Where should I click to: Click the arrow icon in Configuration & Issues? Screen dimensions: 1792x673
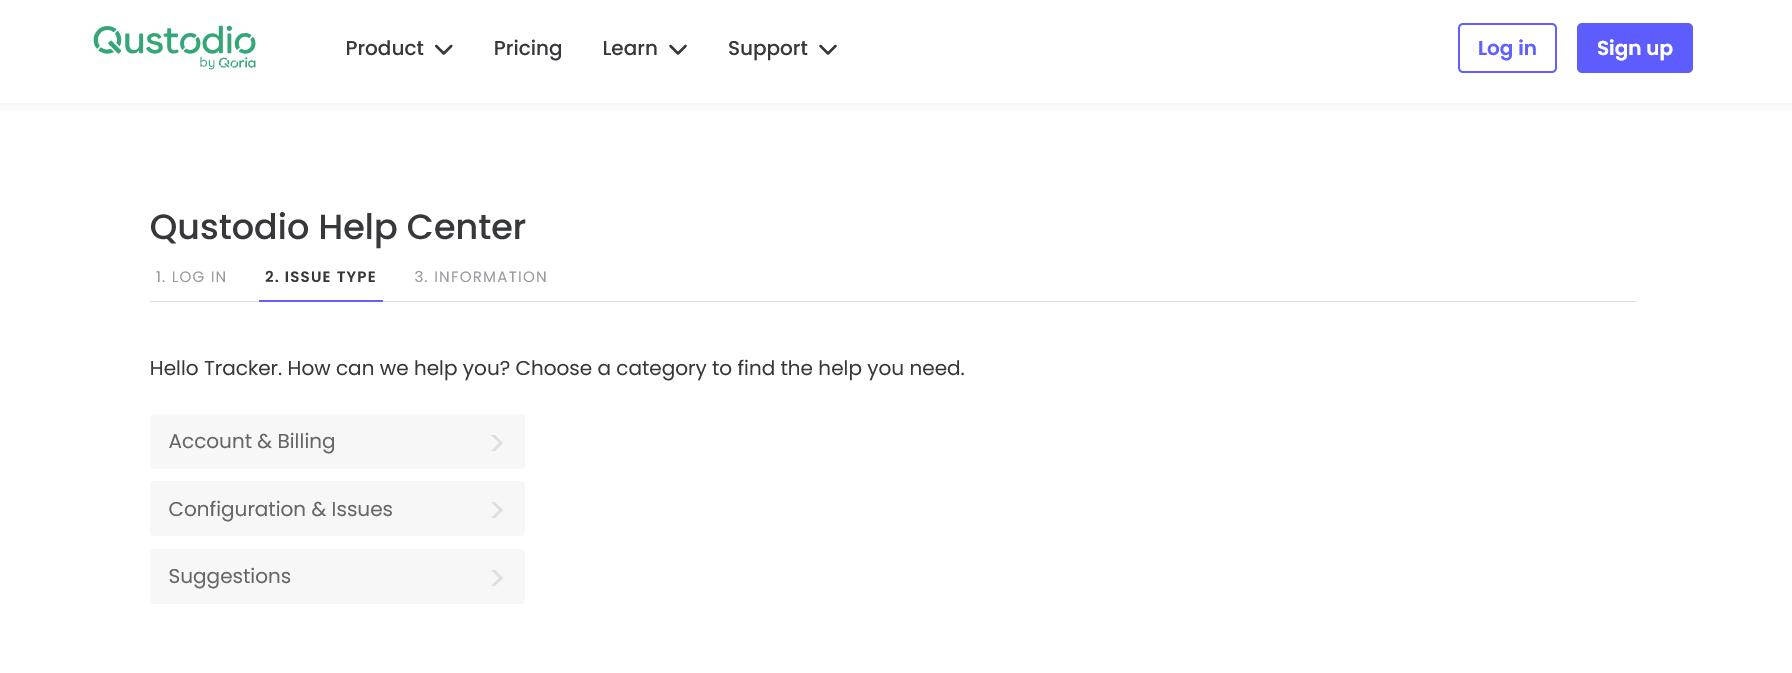coord(497,510)
